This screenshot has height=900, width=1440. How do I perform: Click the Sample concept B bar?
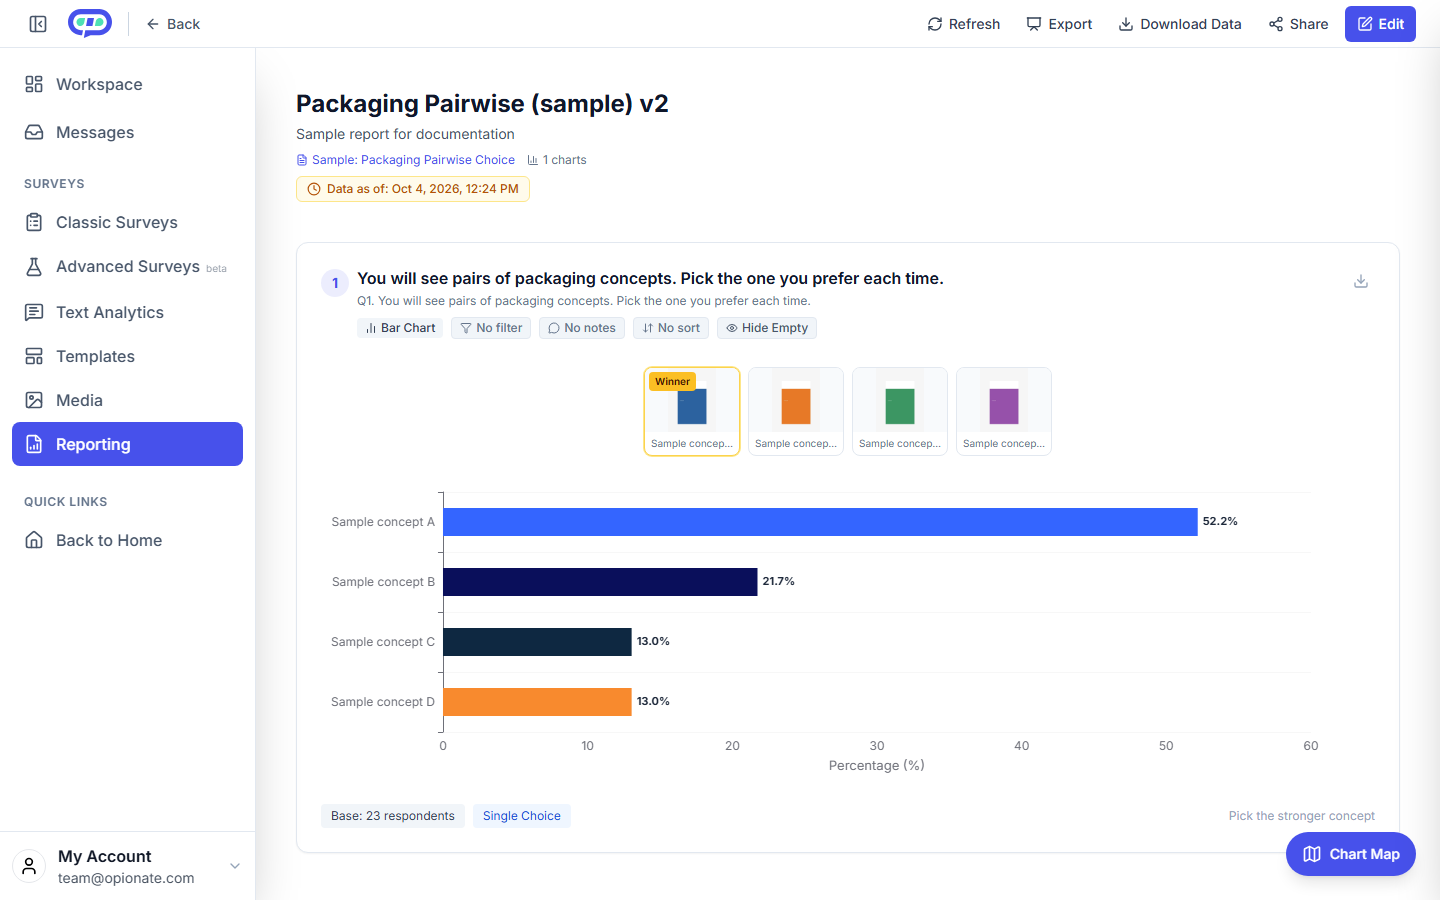(x=600, y=582)
